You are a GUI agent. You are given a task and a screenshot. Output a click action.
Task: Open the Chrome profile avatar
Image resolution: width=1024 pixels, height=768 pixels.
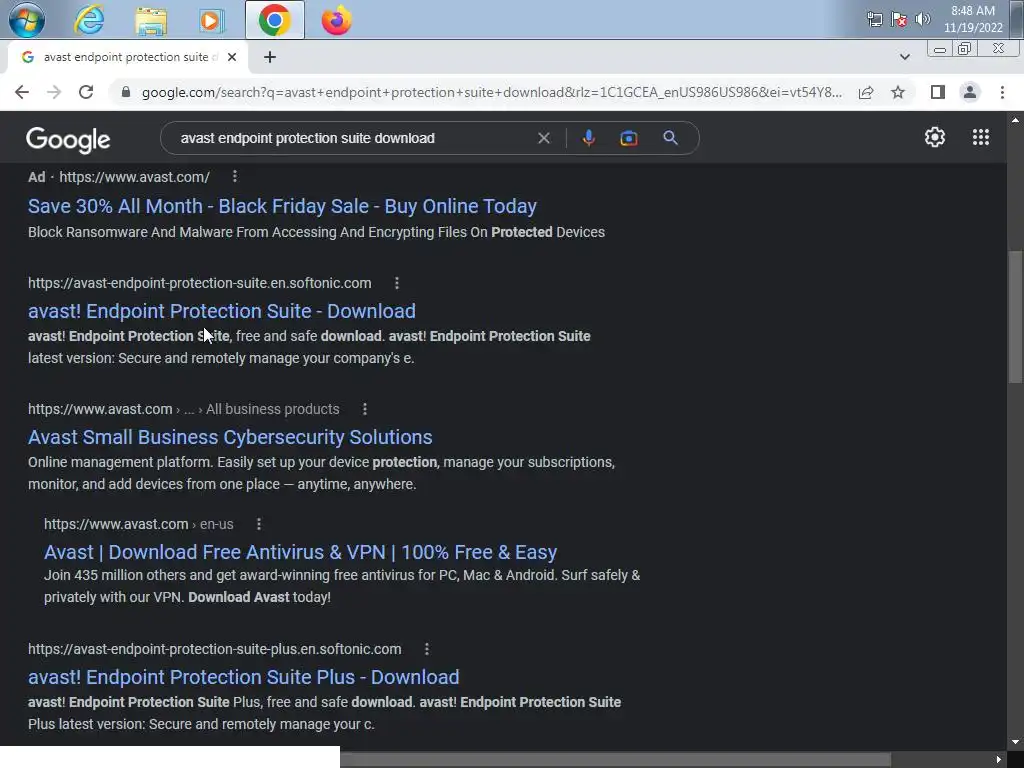click(970, 92)
